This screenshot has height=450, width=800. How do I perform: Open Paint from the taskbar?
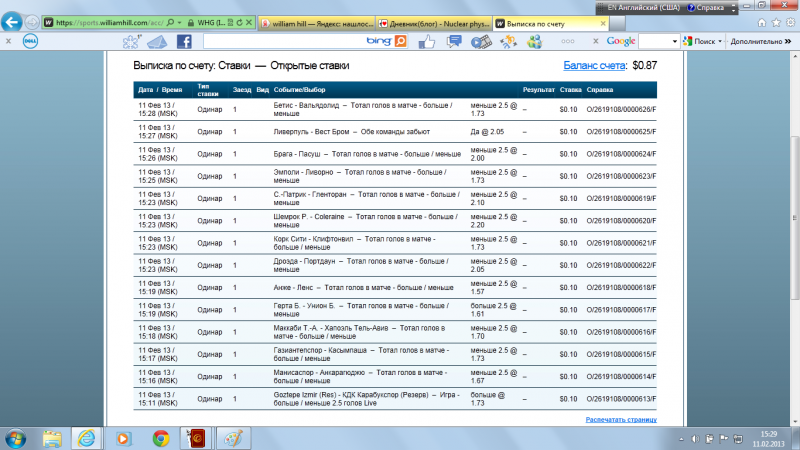coord(233,439)
